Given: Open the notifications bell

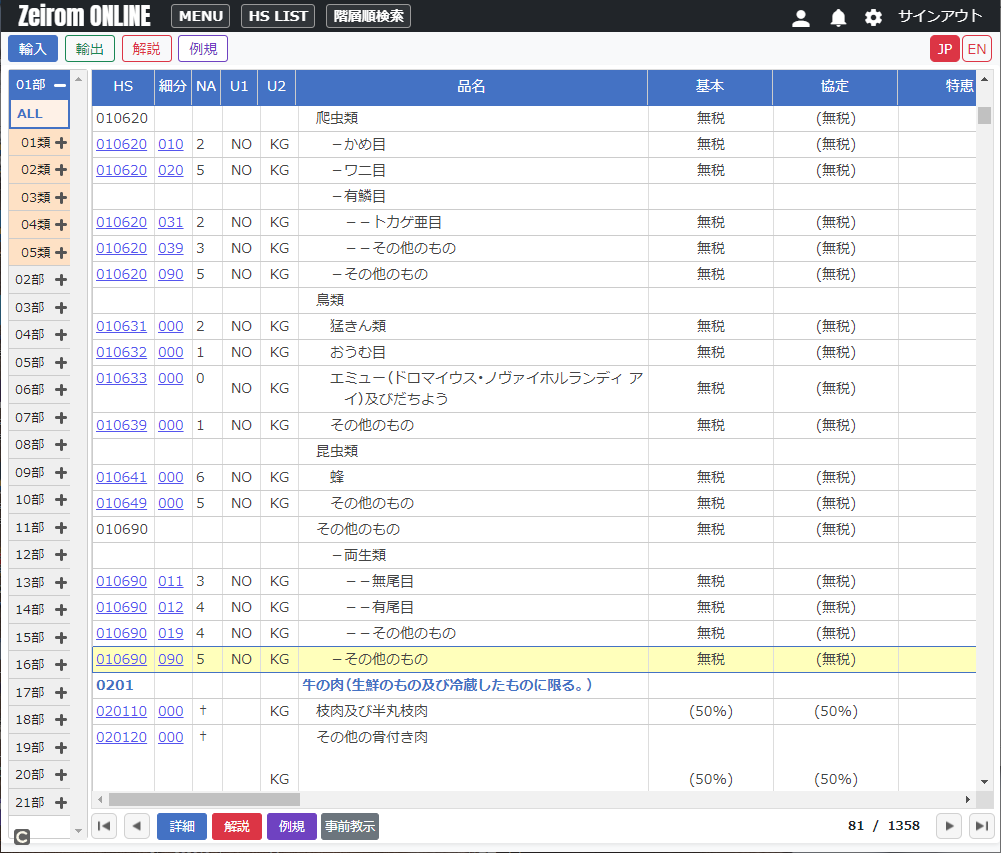Looking at the screenshot, I should pos(838,18).
